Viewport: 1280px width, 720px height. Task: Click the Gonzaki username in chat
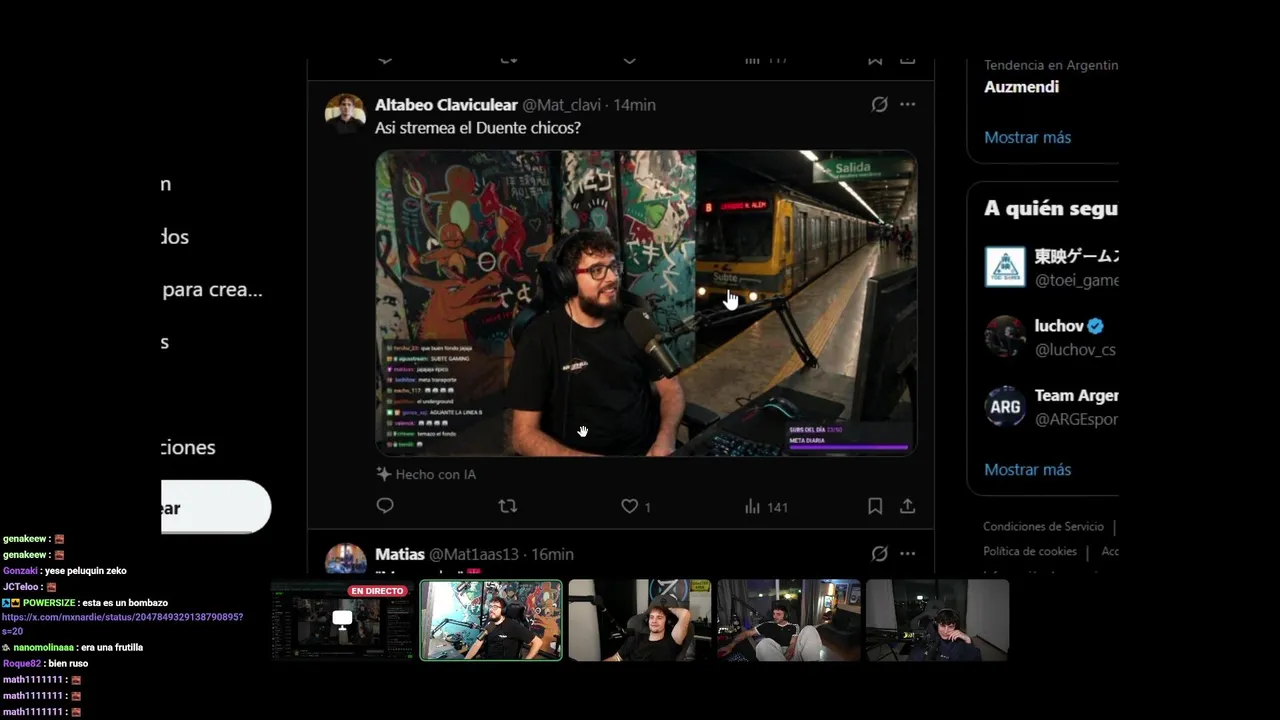(20, 571)
